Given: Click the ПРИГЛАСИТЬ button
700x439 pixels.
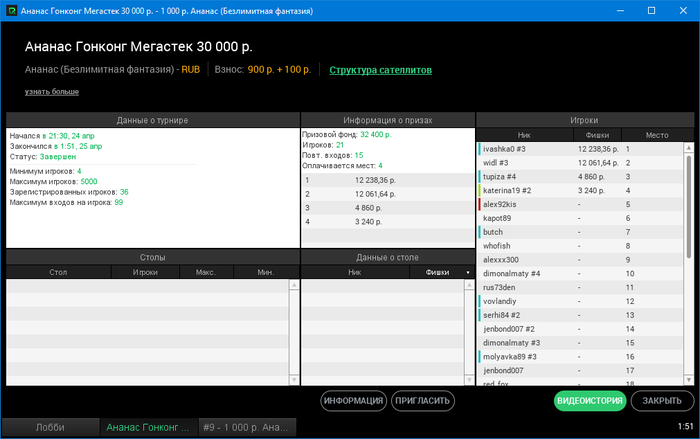Looking at the screenshot, I should pos(423,401).
